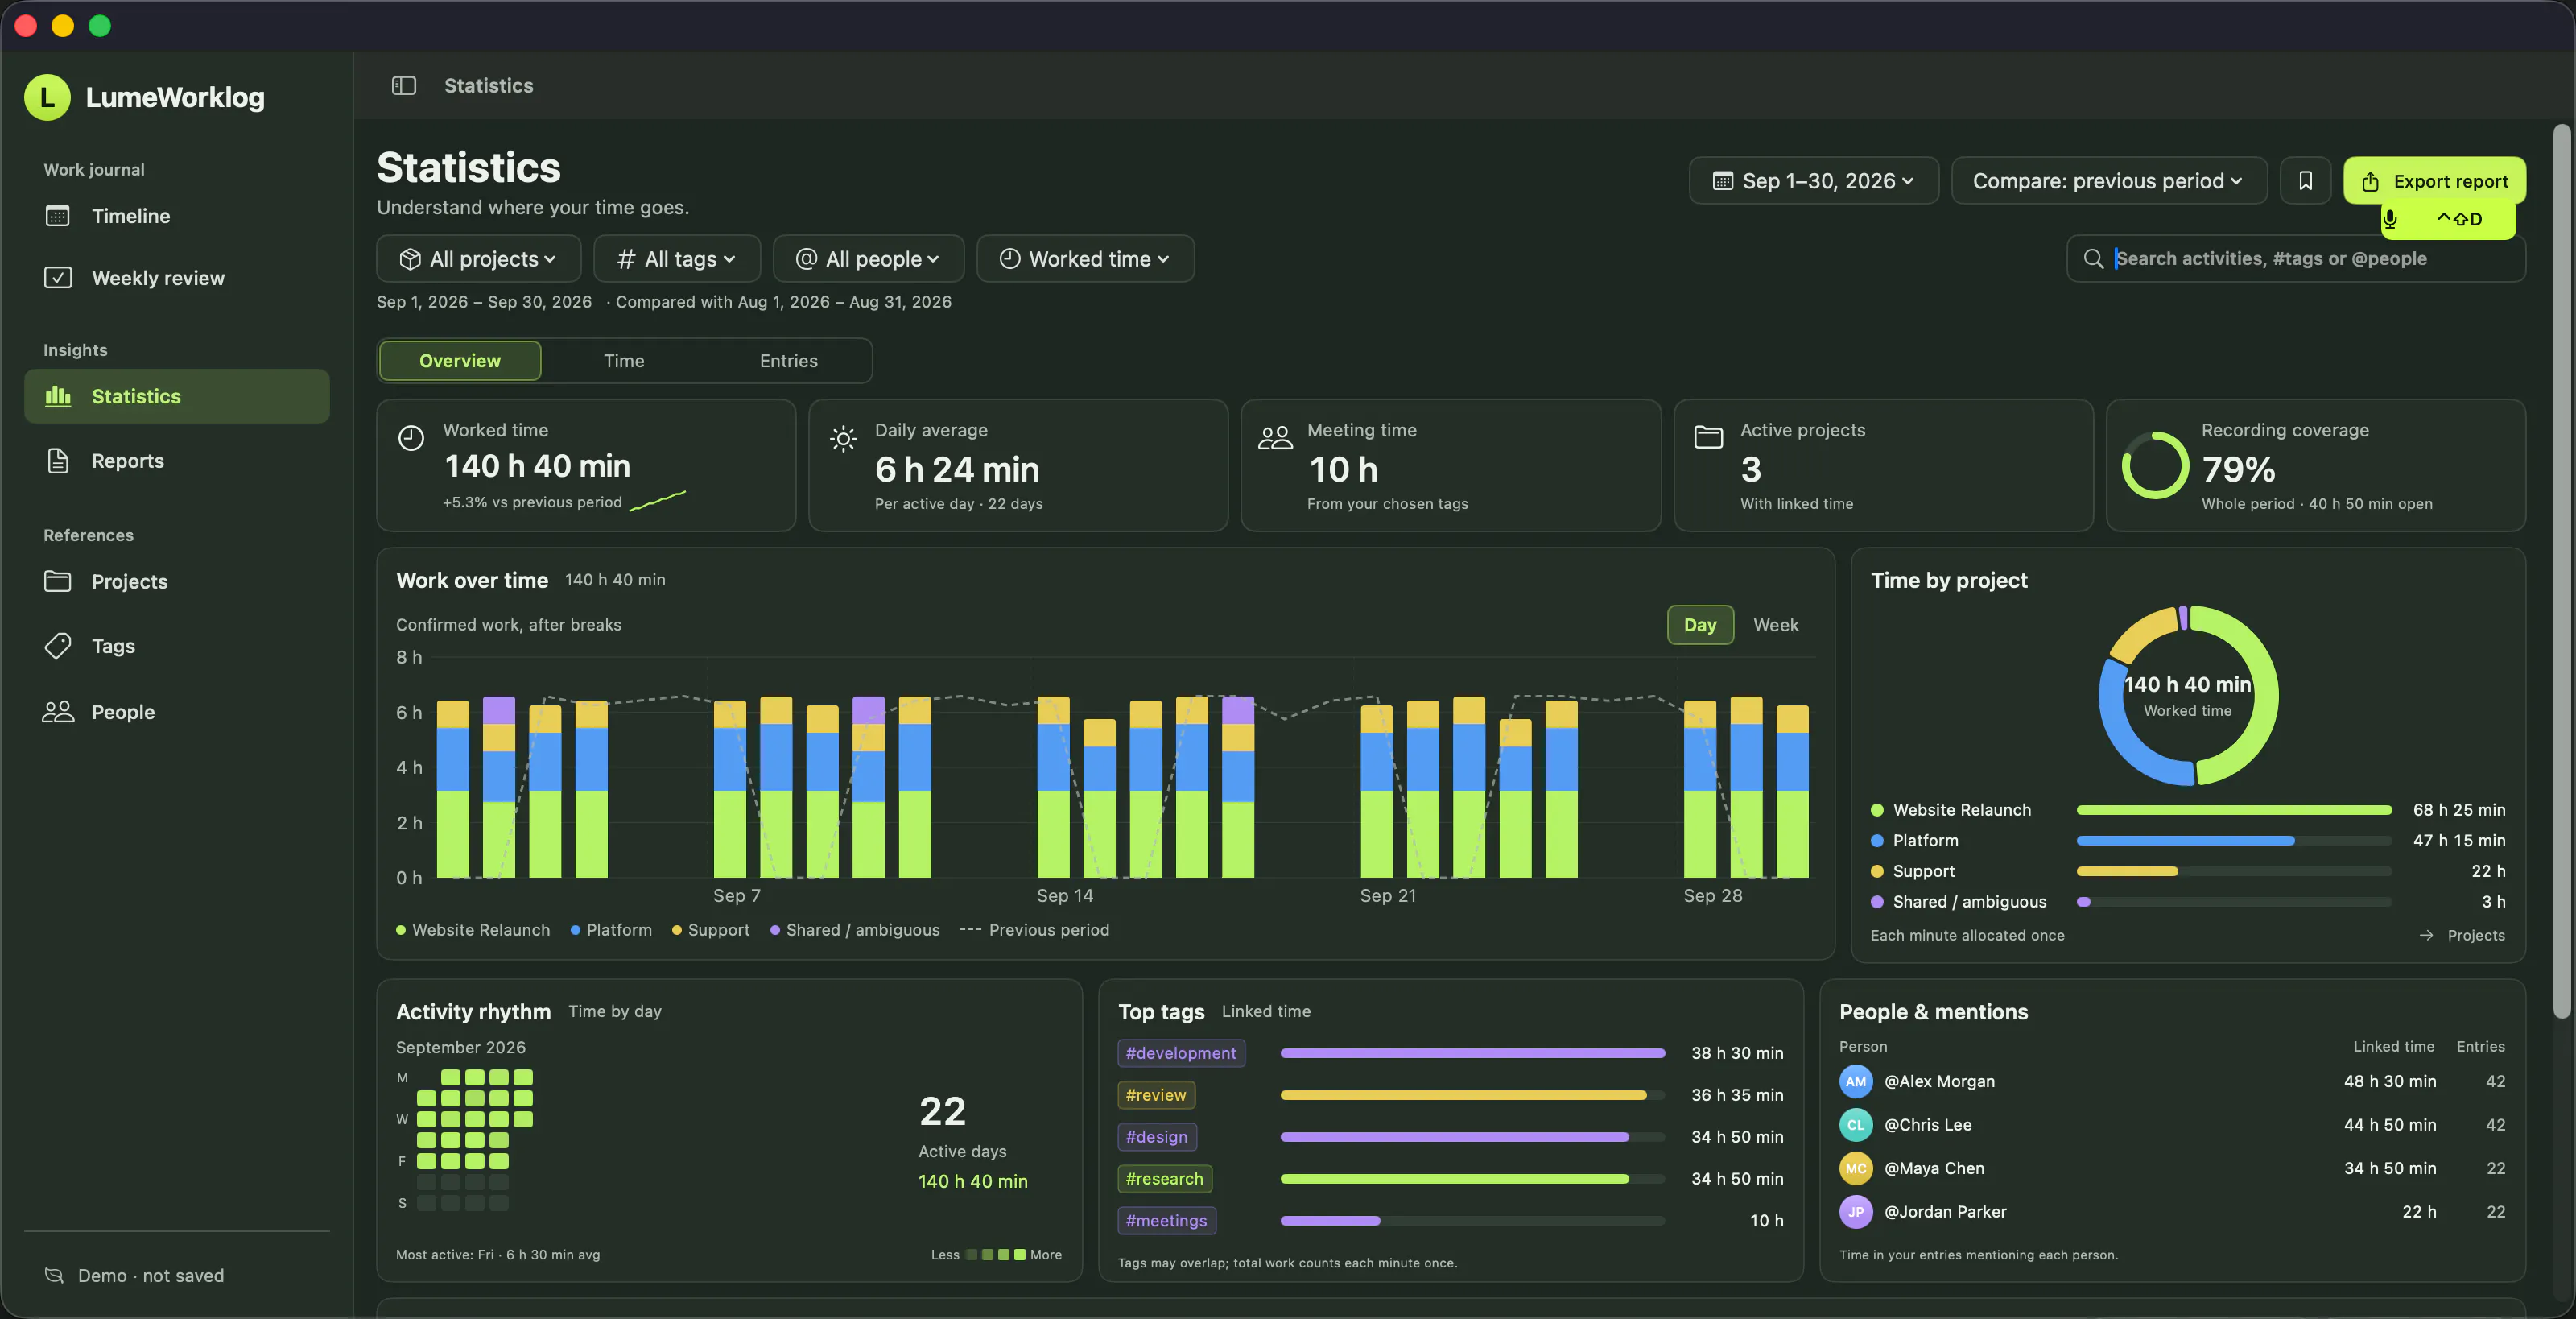The width and height of the screenshot is (2576, 1319).
Task: Open the Sep 1–30, 2026 date range dropdown
Action: (x=1813, y=181)
